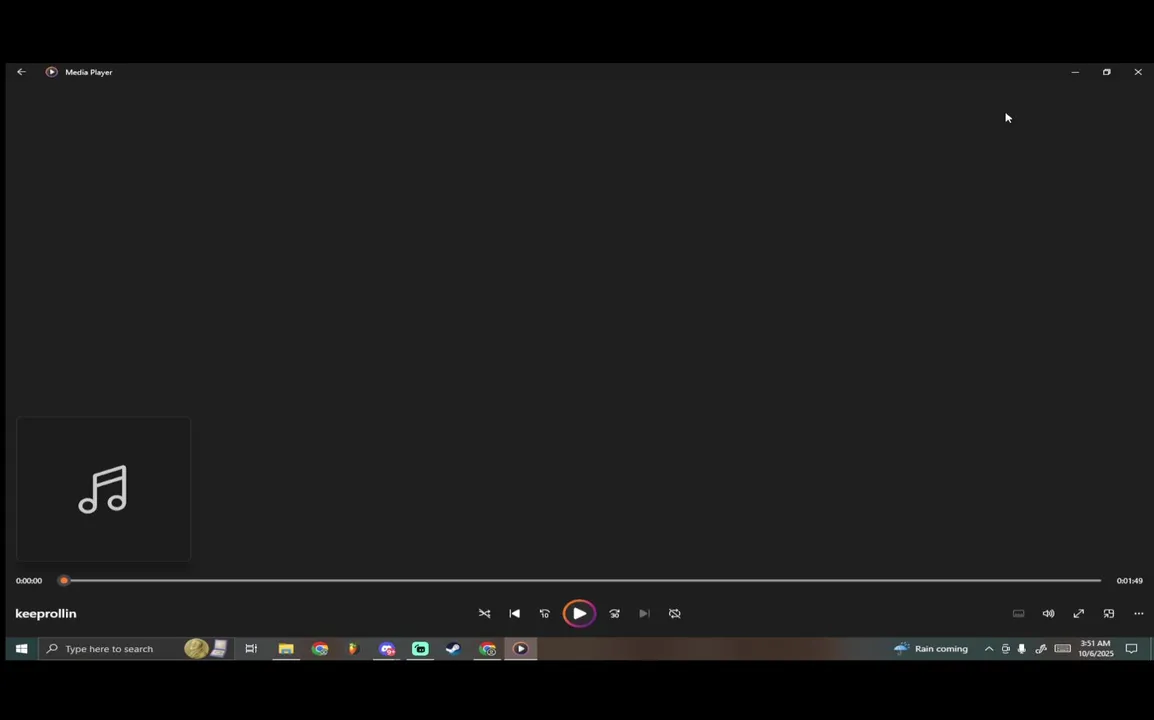The width and height of the screenshot is (1154, 720).
Task: Click the pen workspace tray icon
Action: point(1041,649)
